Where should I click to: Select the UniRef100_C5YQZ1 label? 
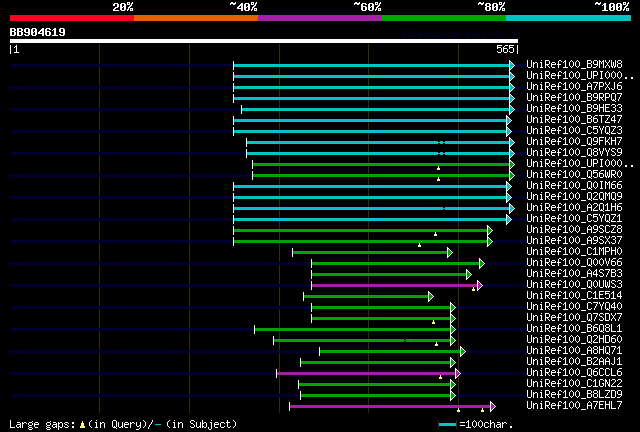pyautogui.click(x=574, y=219)
